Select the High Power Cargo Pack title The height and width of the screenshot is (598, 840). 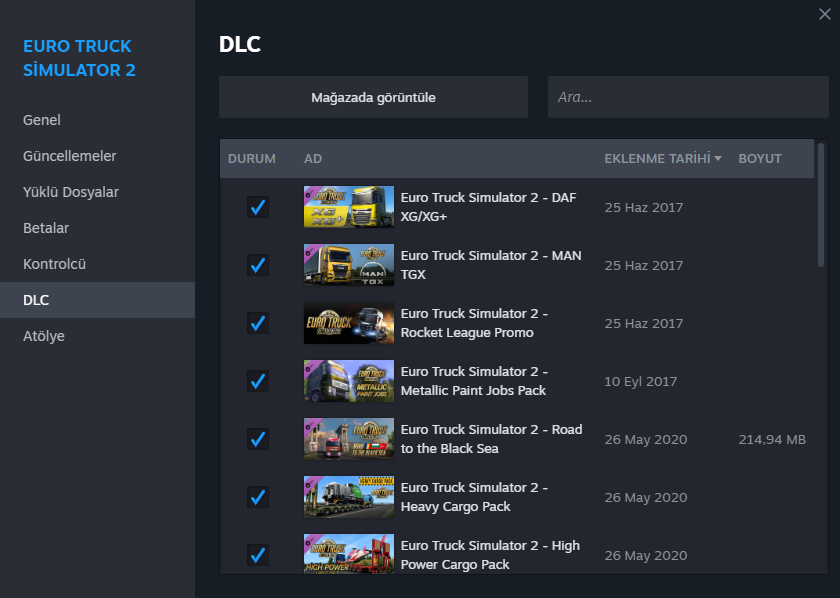(490, 555)
